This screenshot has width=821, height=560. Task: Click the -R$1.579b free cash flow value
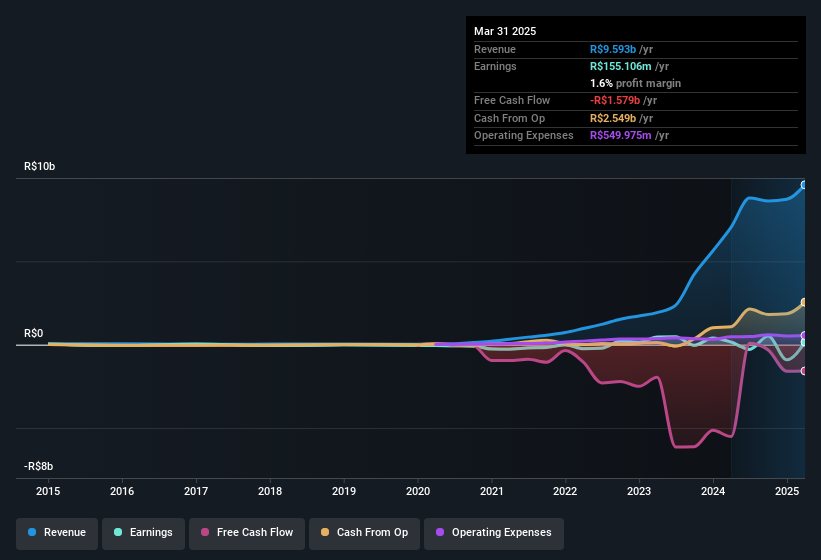point(615,100)
